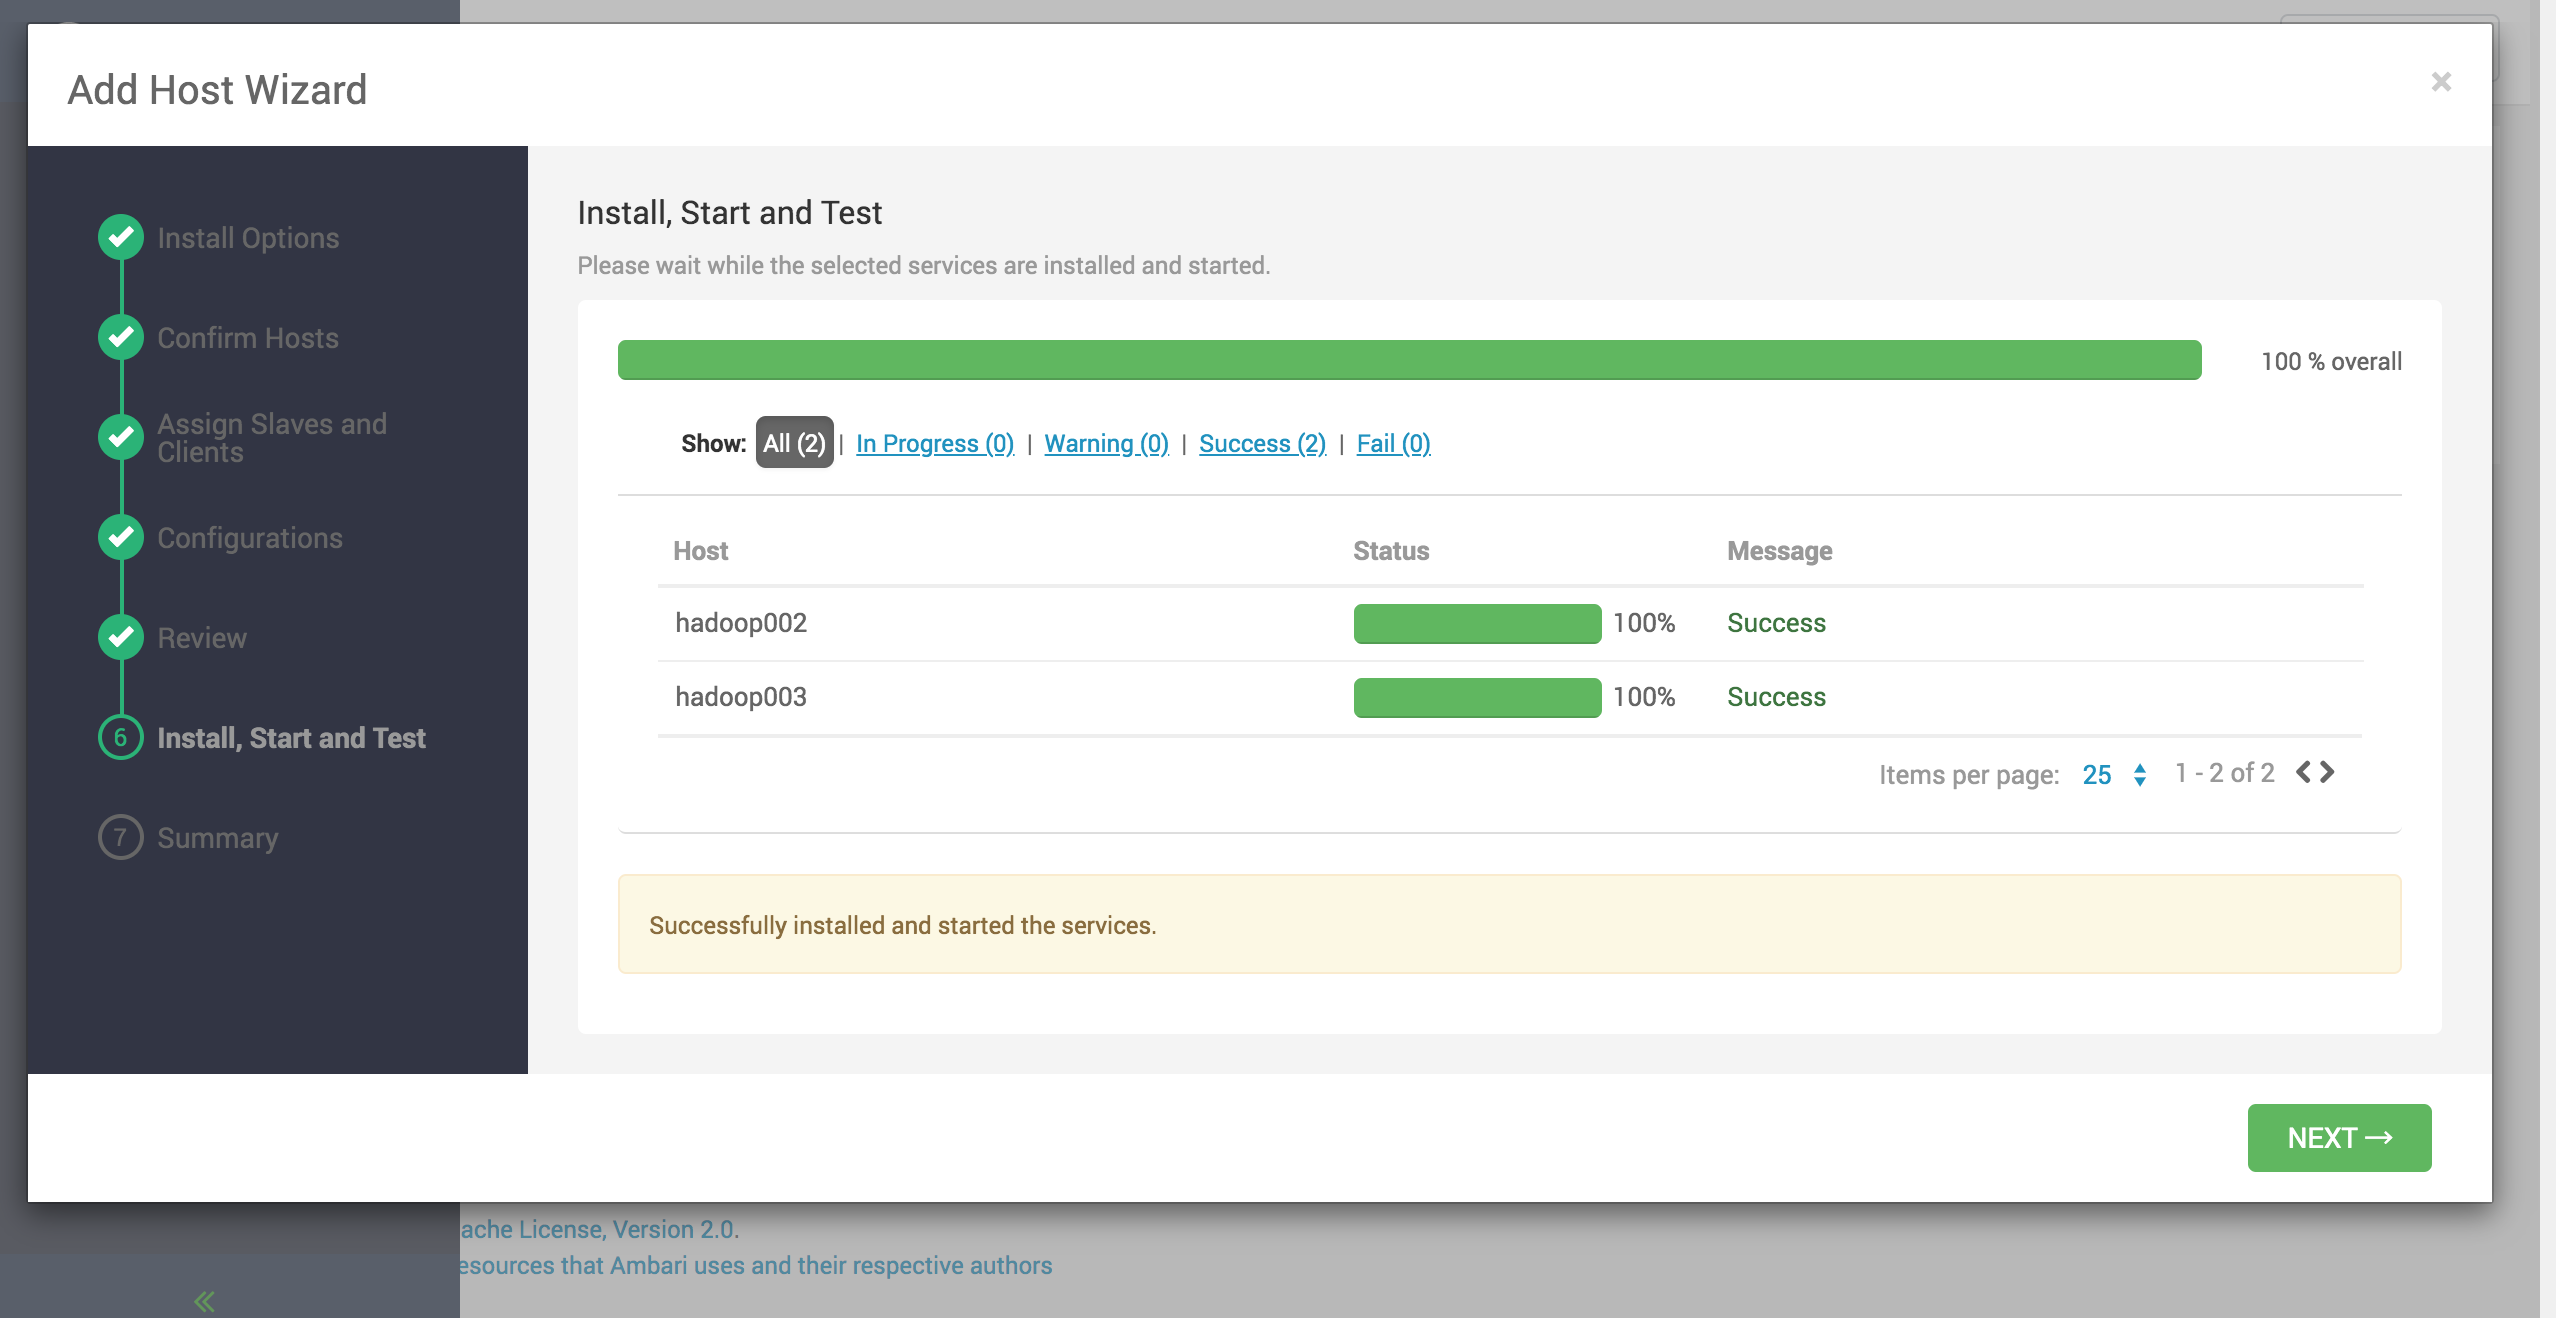Viewport: 2556px width, 1318px height.
Task: Collapse sidebar with double chevron icon
Action: 205,1301
